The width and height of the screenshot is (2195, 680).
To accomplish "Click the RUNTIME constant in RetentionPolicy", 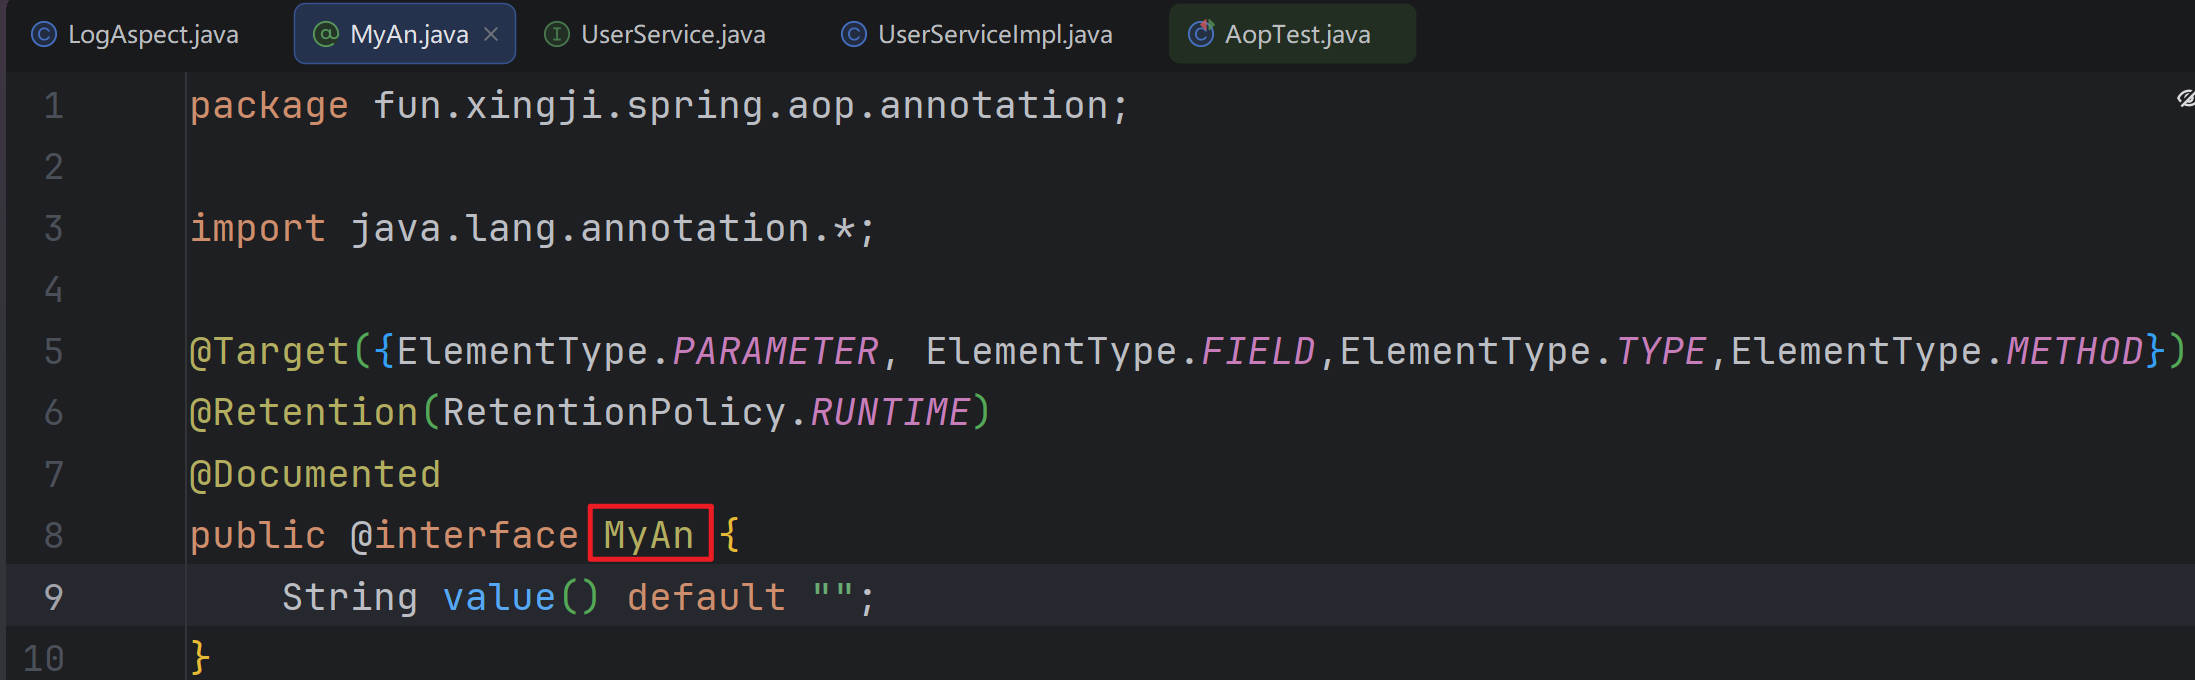I will pyautogui.click(x=889, y=413).
